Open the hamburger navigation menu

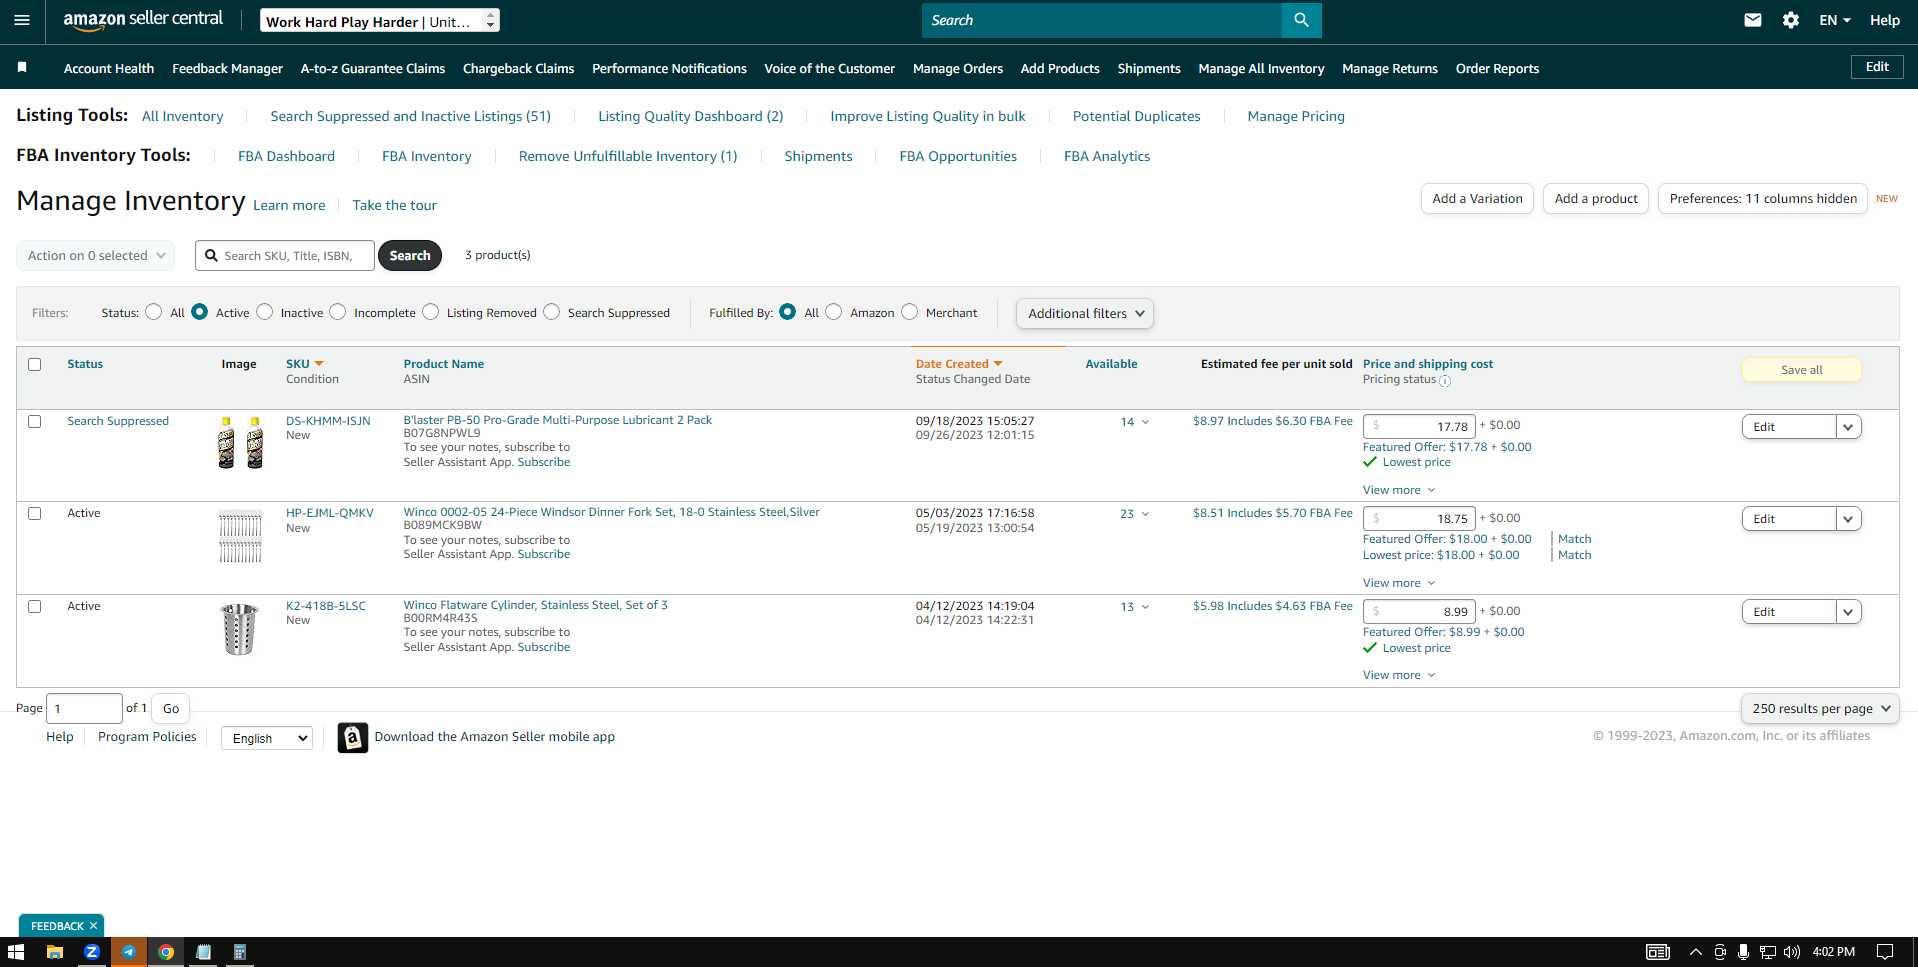(x=22, y=20)
